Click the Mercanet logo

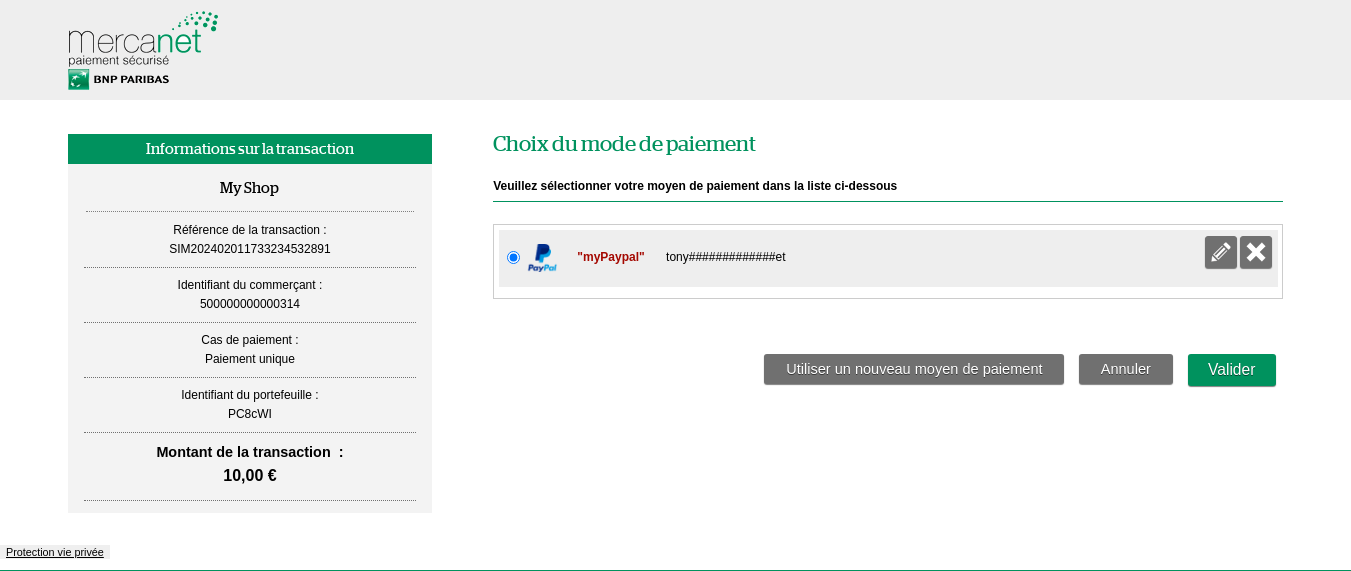143,39
